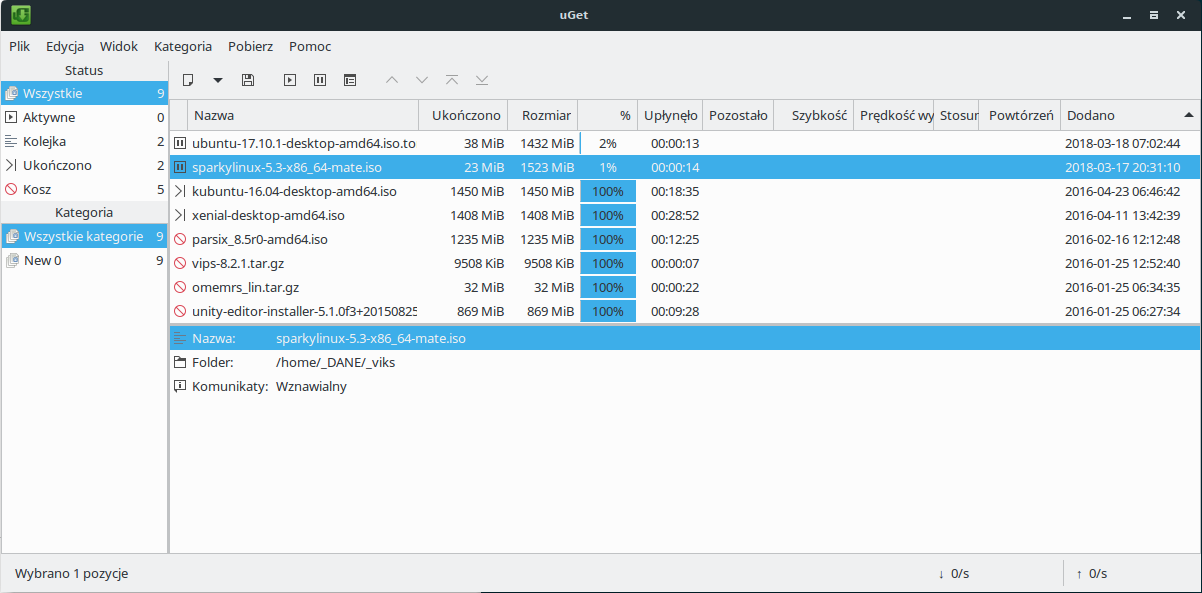Open the Pobierz menu
Image resolution: width=1202 pixels, height=593 pixels.
tap(251, 46)
